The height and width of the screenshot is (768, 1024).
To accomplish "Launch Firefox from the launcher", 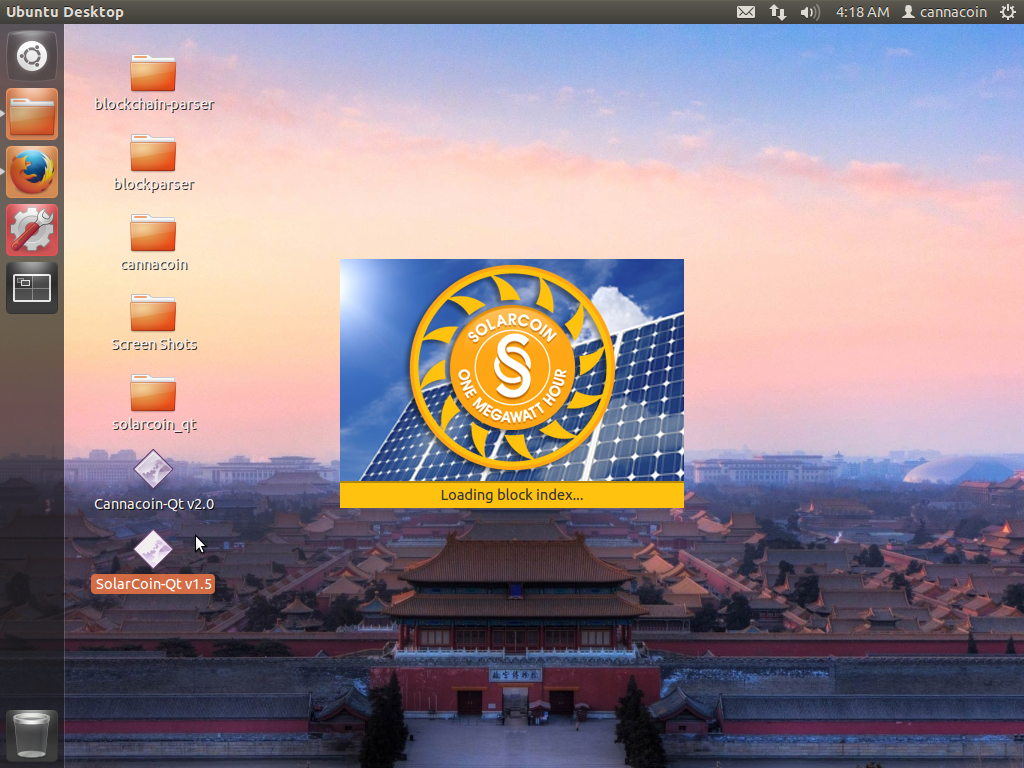I will tap(32, 172).
